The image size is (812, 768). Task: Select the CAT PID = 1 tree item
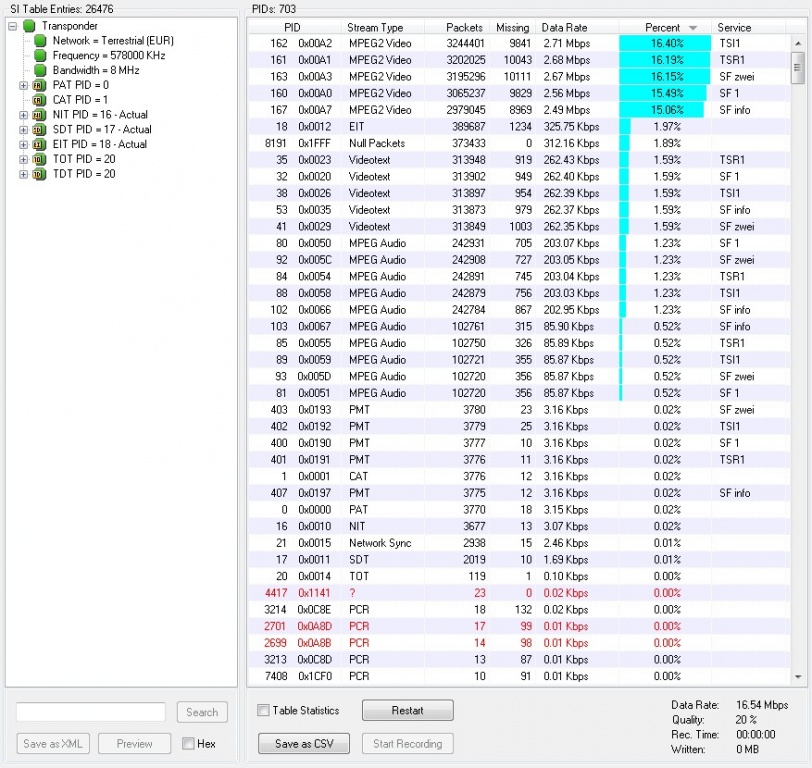tap(80, 99)
